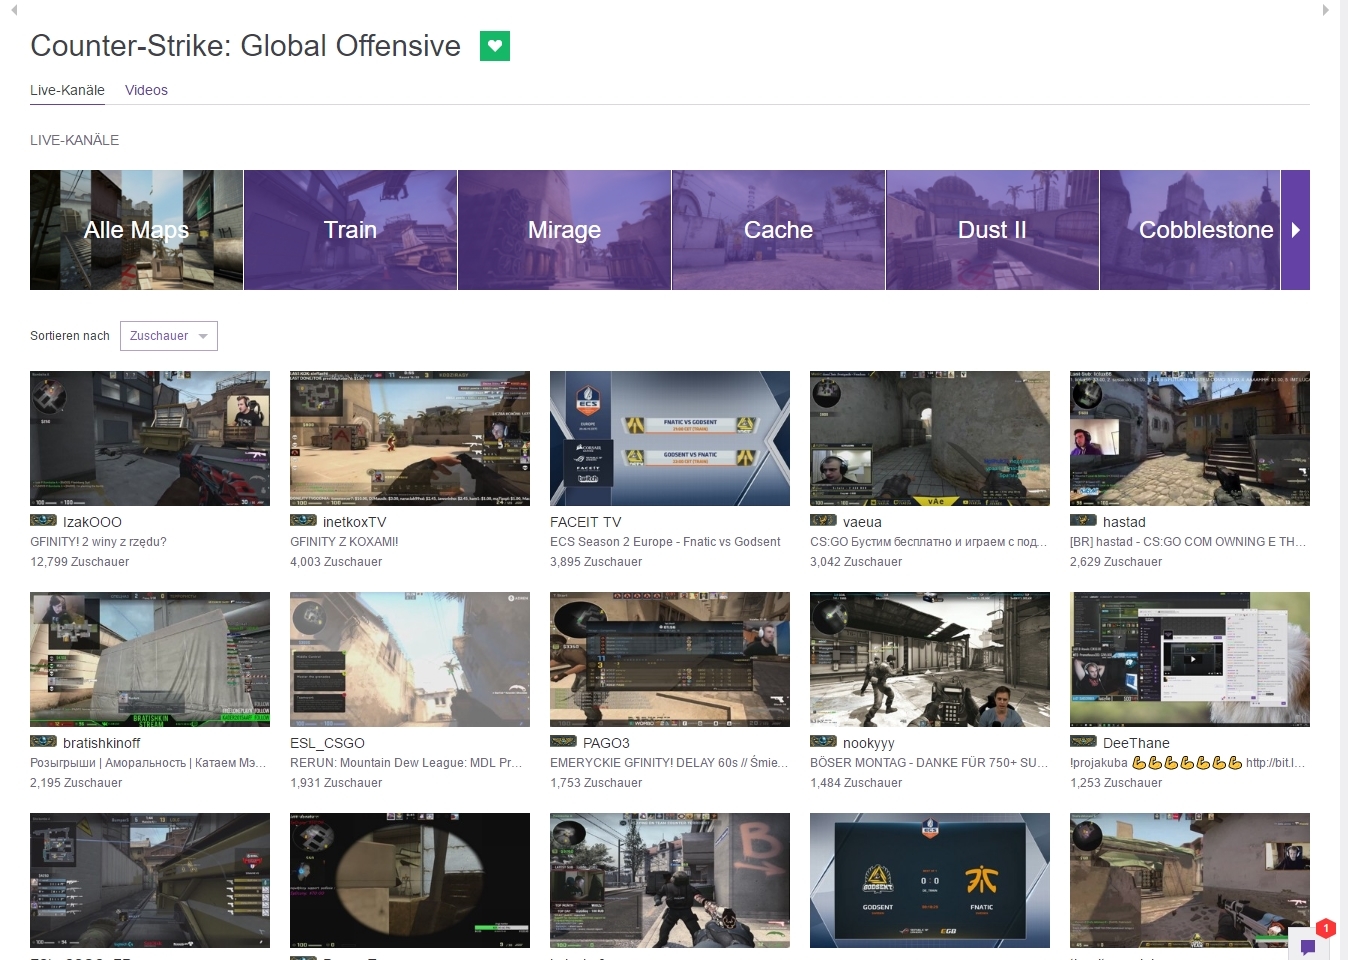Open vaeua stream thumbnail
This screenshot has height=960, width=1348.
pyautogui.click(x=930, y=438)
